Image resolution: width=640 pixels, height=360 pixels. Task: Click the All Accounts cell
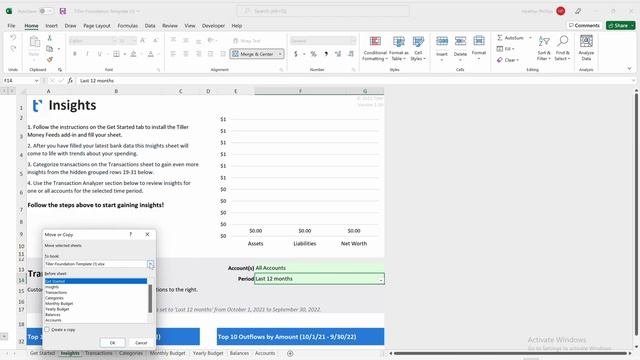(319, 268)
